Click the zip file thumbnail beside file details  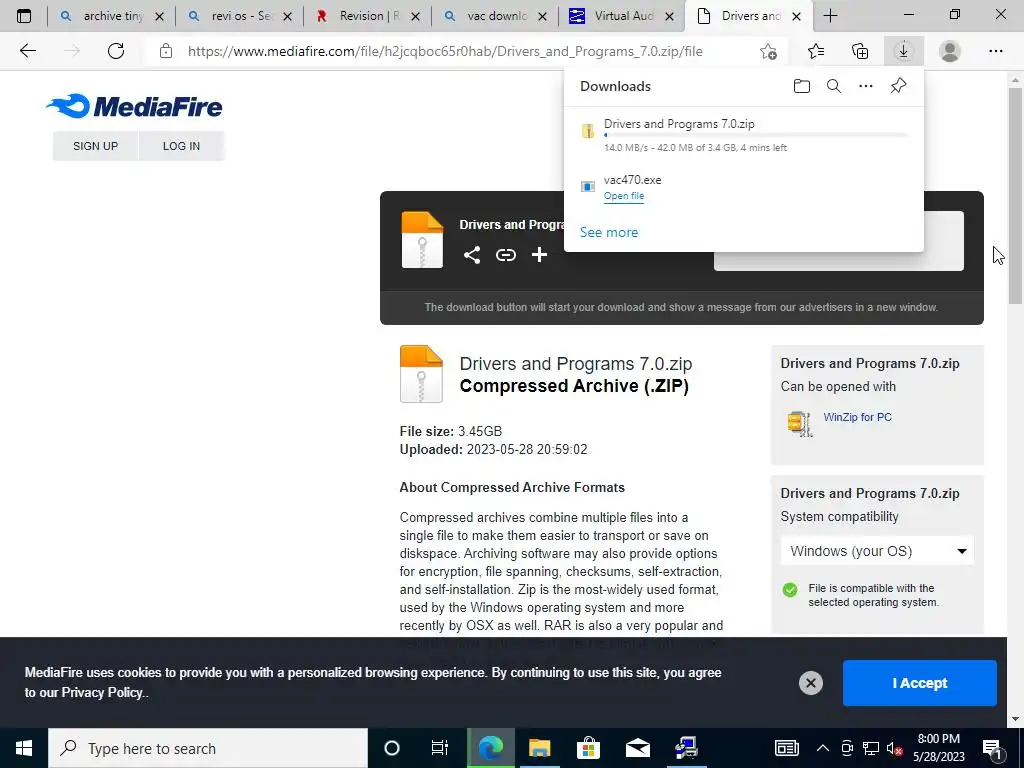421,374
